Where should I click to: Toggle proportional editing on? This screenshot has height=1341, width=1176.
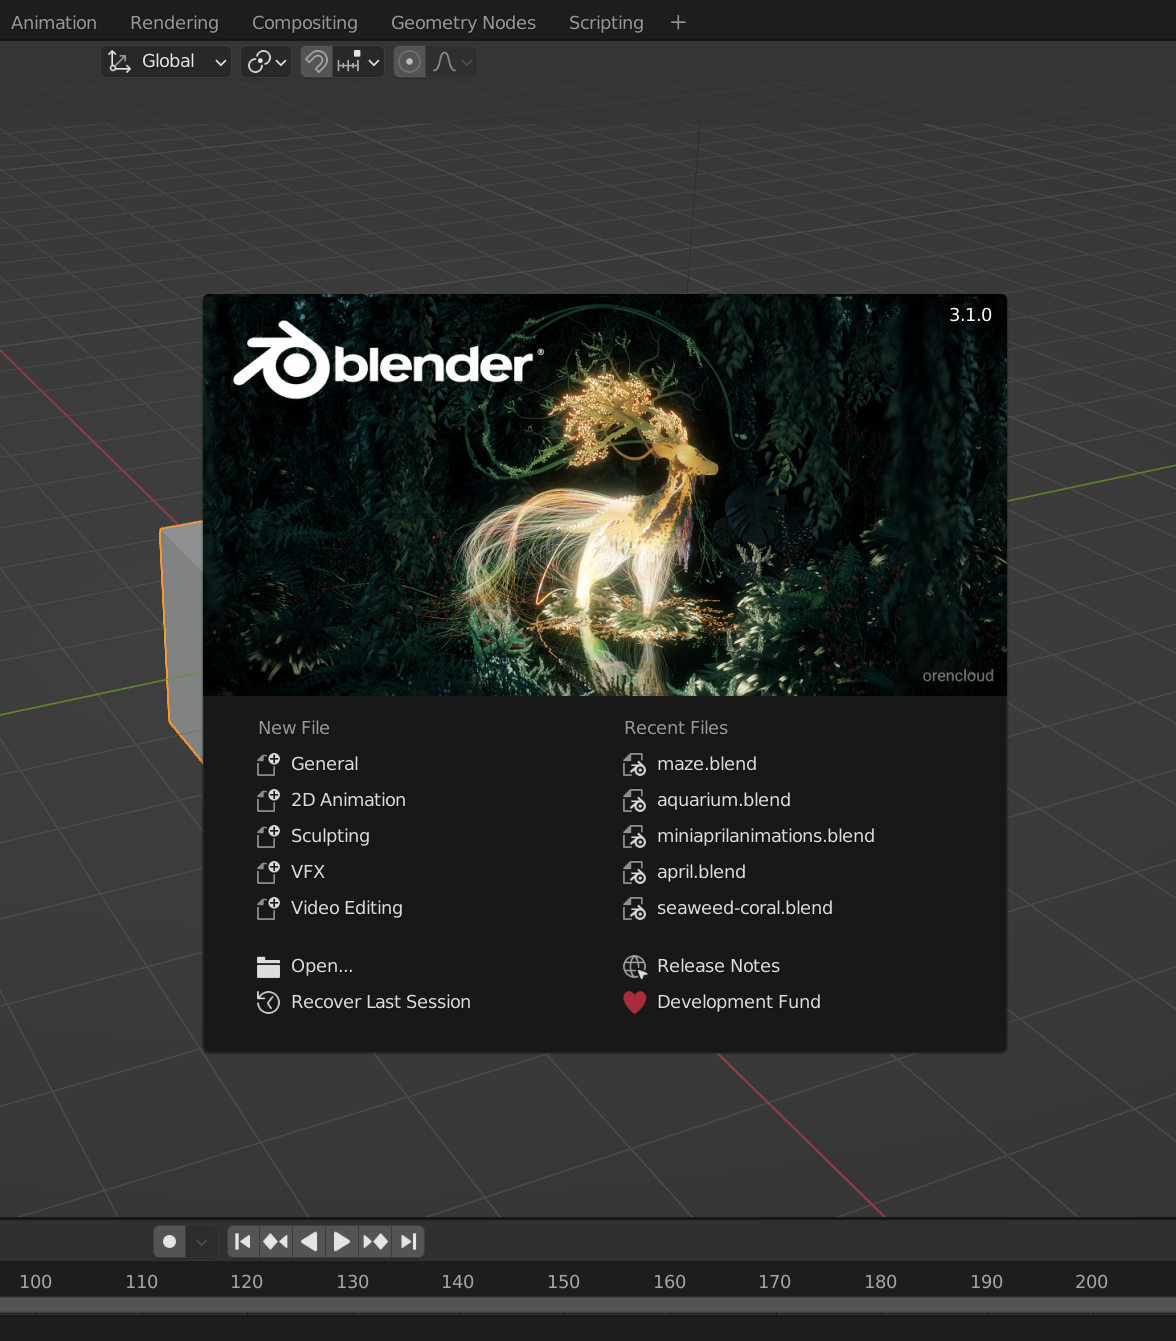[409, 62]
